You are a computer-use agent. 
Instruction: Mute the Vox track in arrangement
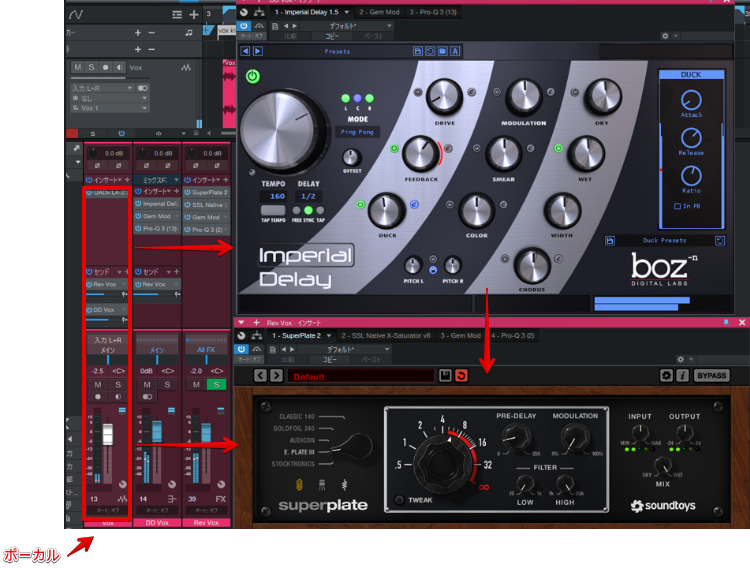coord(78,67)
